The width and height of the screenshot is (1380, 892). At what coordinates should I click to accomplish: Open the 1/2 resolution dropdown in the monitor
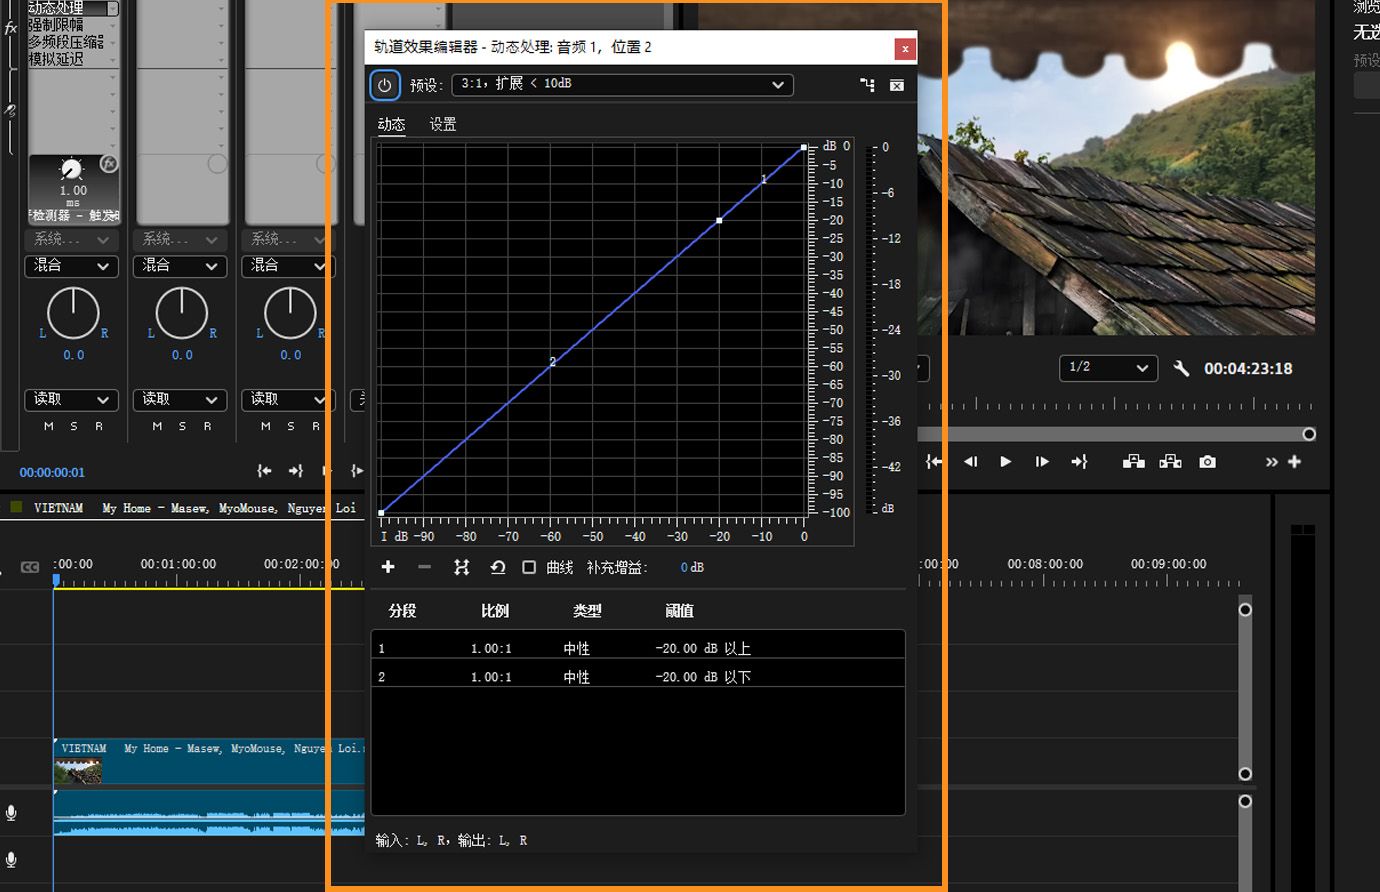coord(1107,368)
